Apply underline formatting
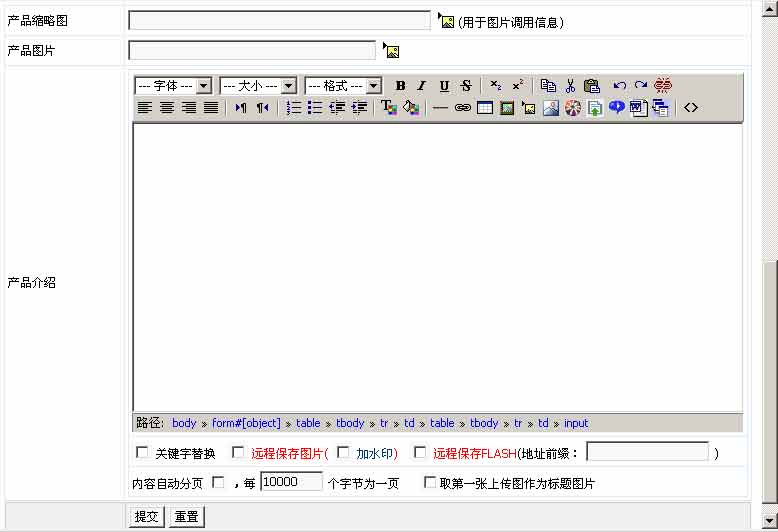Screen dimensions: 778x532 coord(444,86)
